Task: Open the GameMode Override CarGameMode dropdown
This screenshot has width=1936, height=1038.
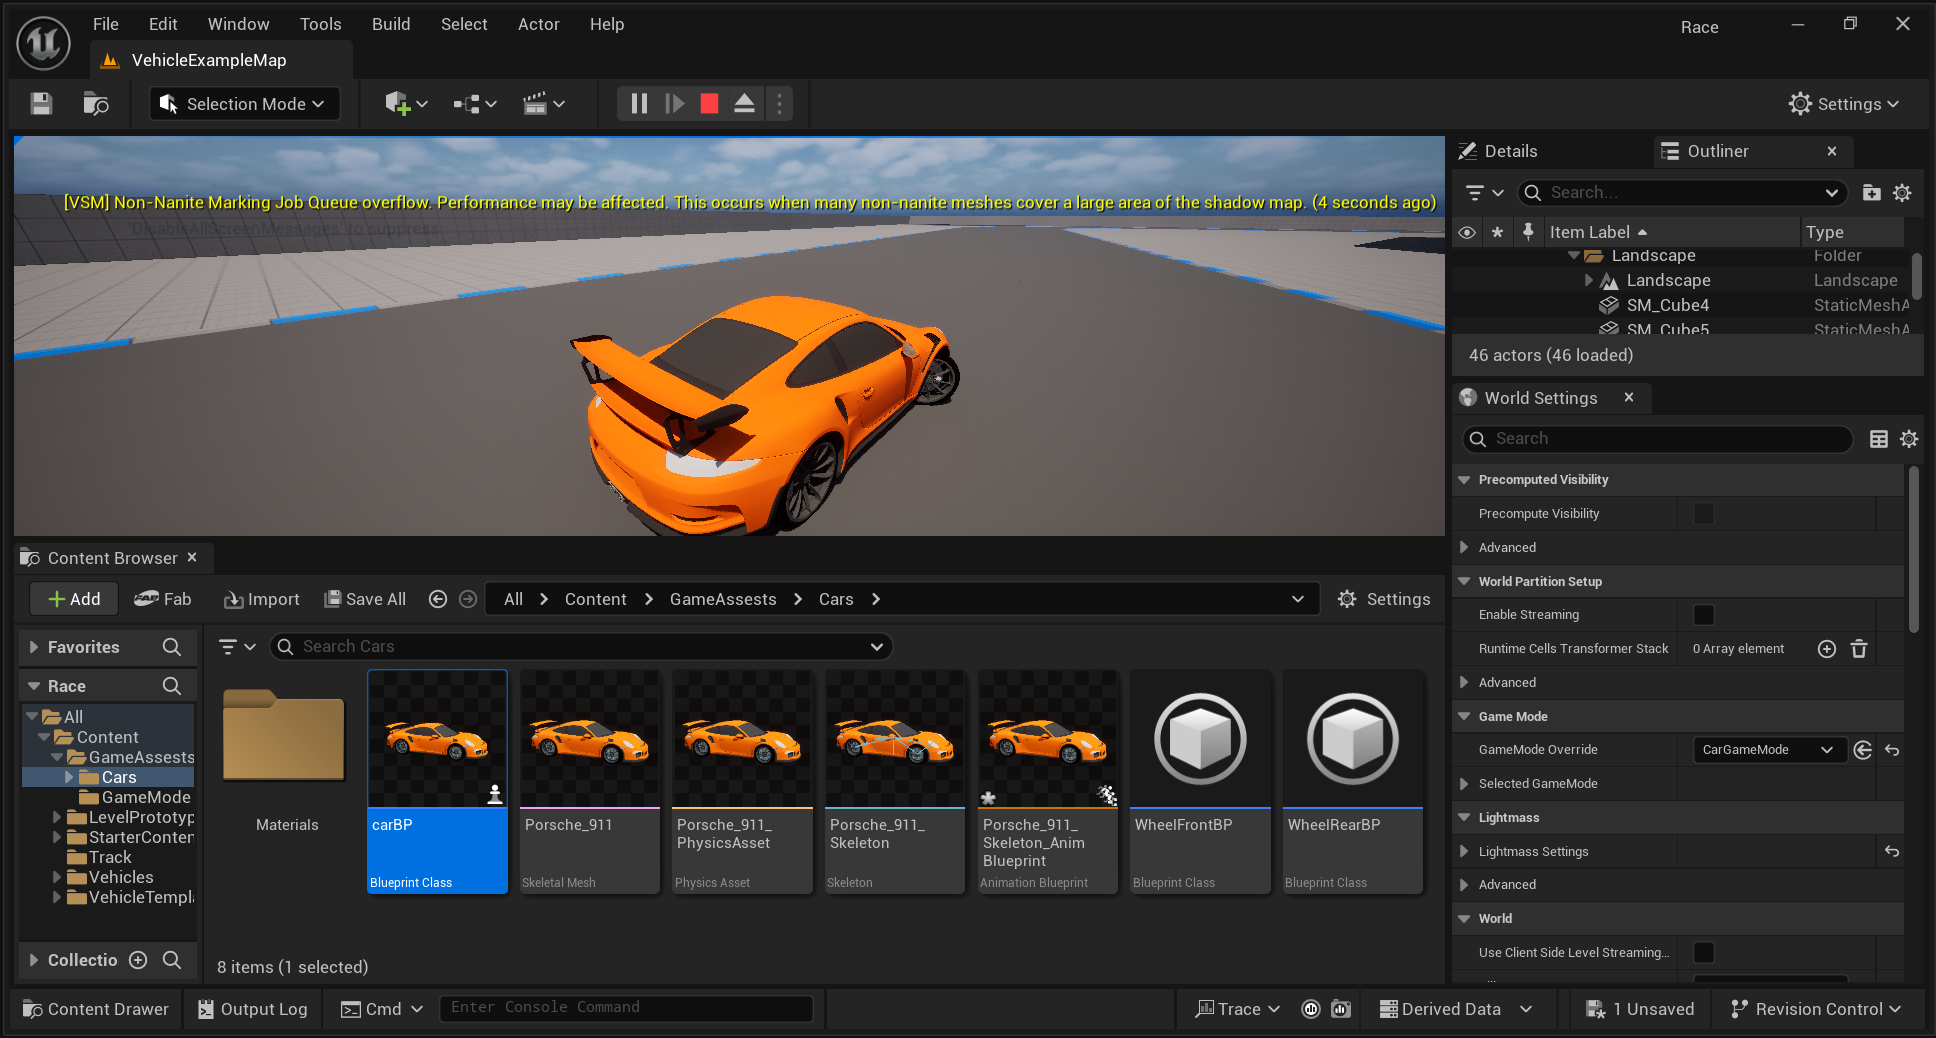Action: [1769, 750]
